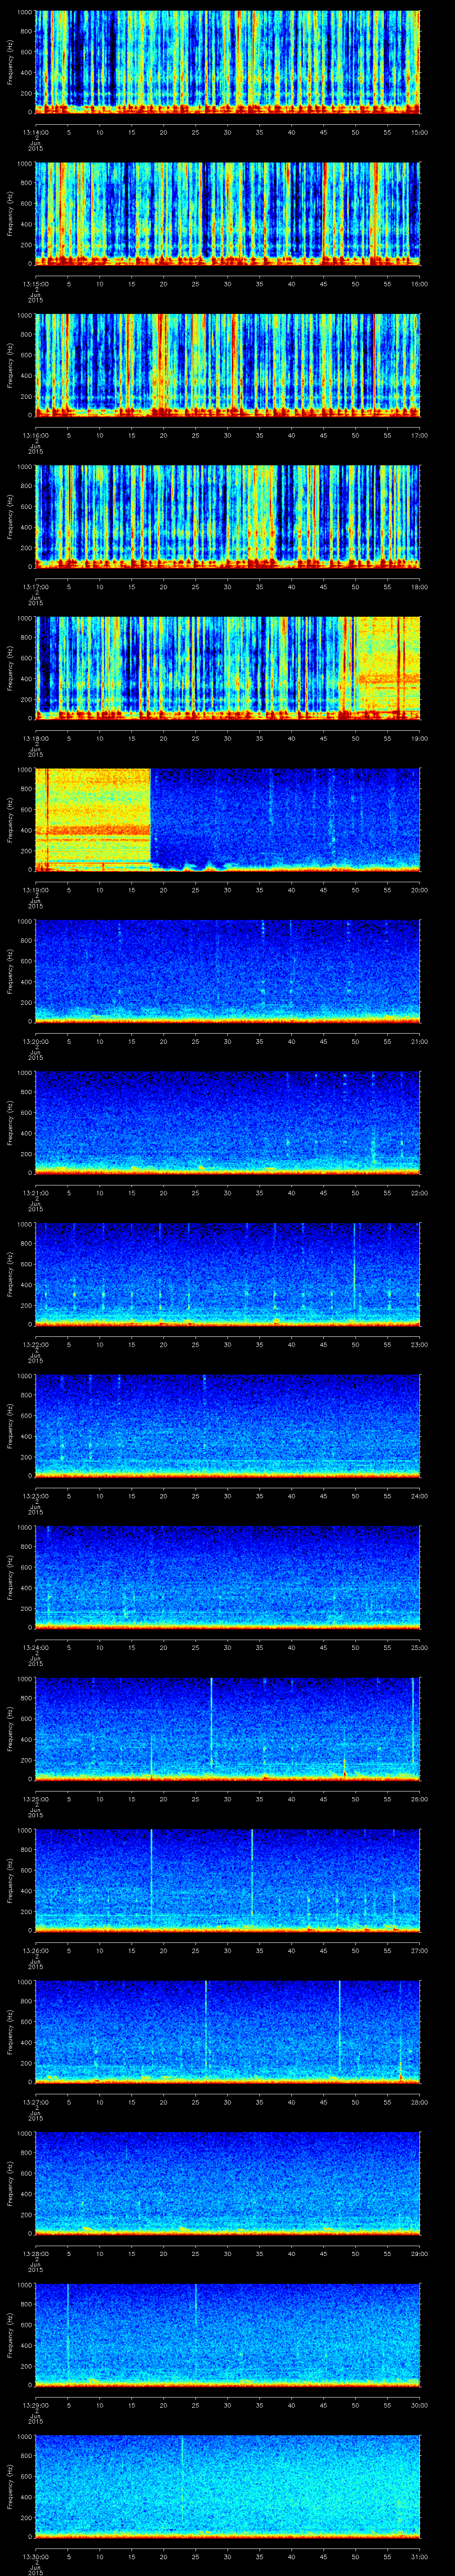Click the 24:00 end time label
This screenshot has width=455, height=2576.
(x=419, y=1495)
